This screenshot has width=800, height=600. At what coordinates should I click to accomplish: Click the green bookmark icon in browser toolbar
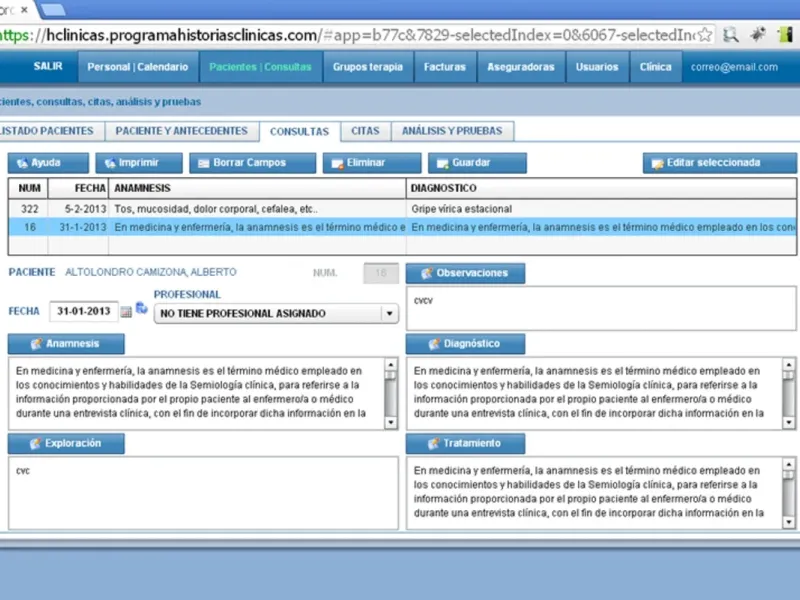click(x=785, y=35)
